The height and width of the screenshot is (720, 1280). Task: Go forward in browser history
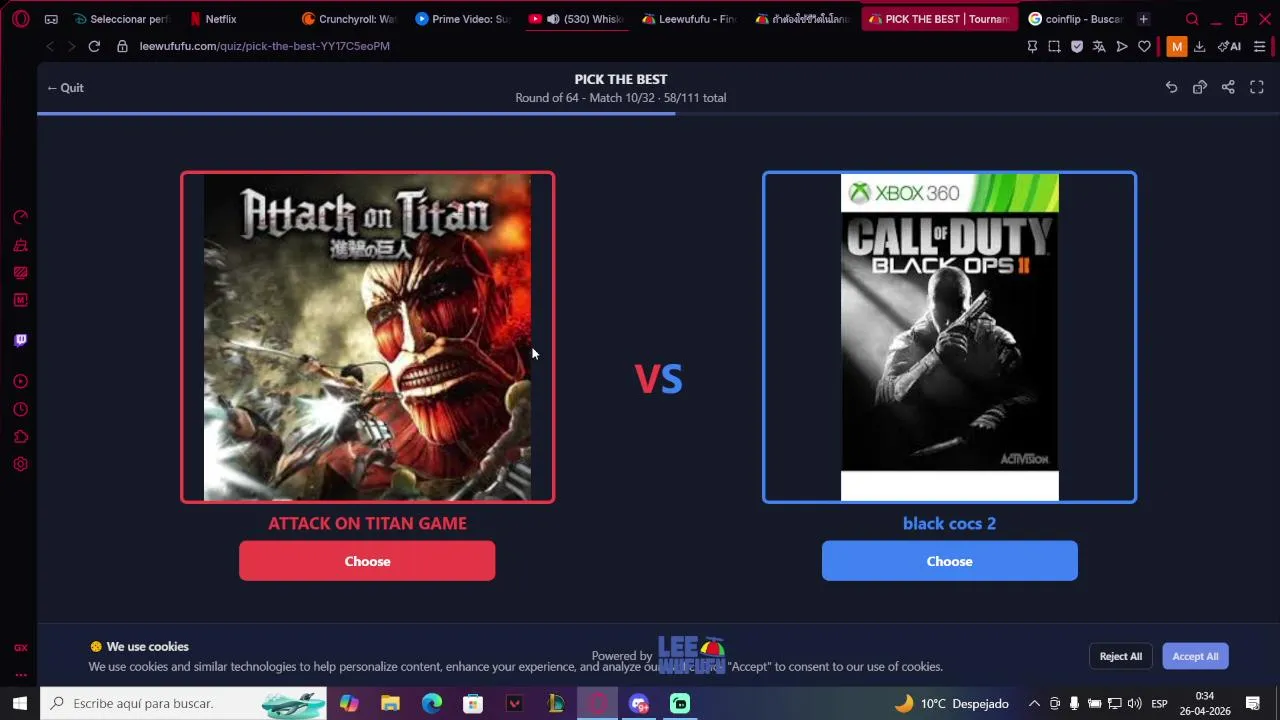coord(71,46)
